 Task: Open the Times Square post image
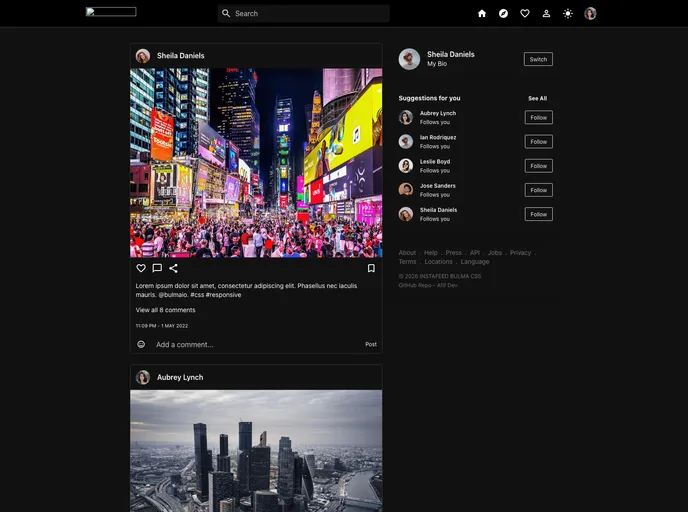point(256,163)
